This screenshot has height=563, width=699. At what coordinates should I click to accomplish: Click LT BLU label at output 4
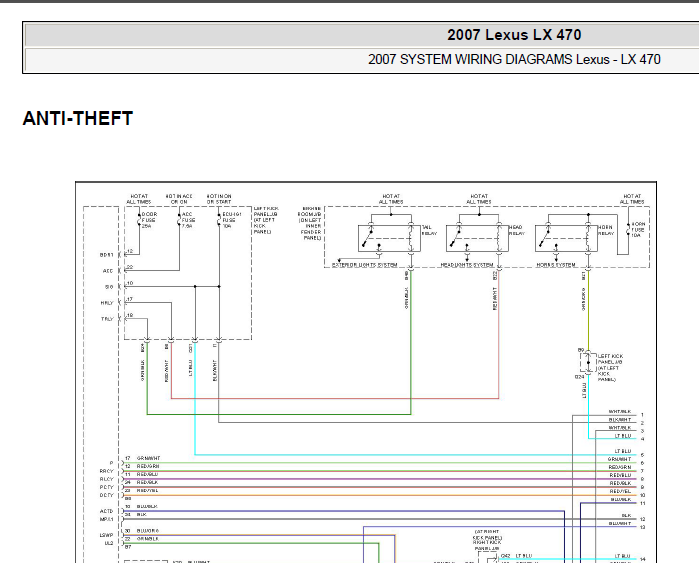pos(623,436)
